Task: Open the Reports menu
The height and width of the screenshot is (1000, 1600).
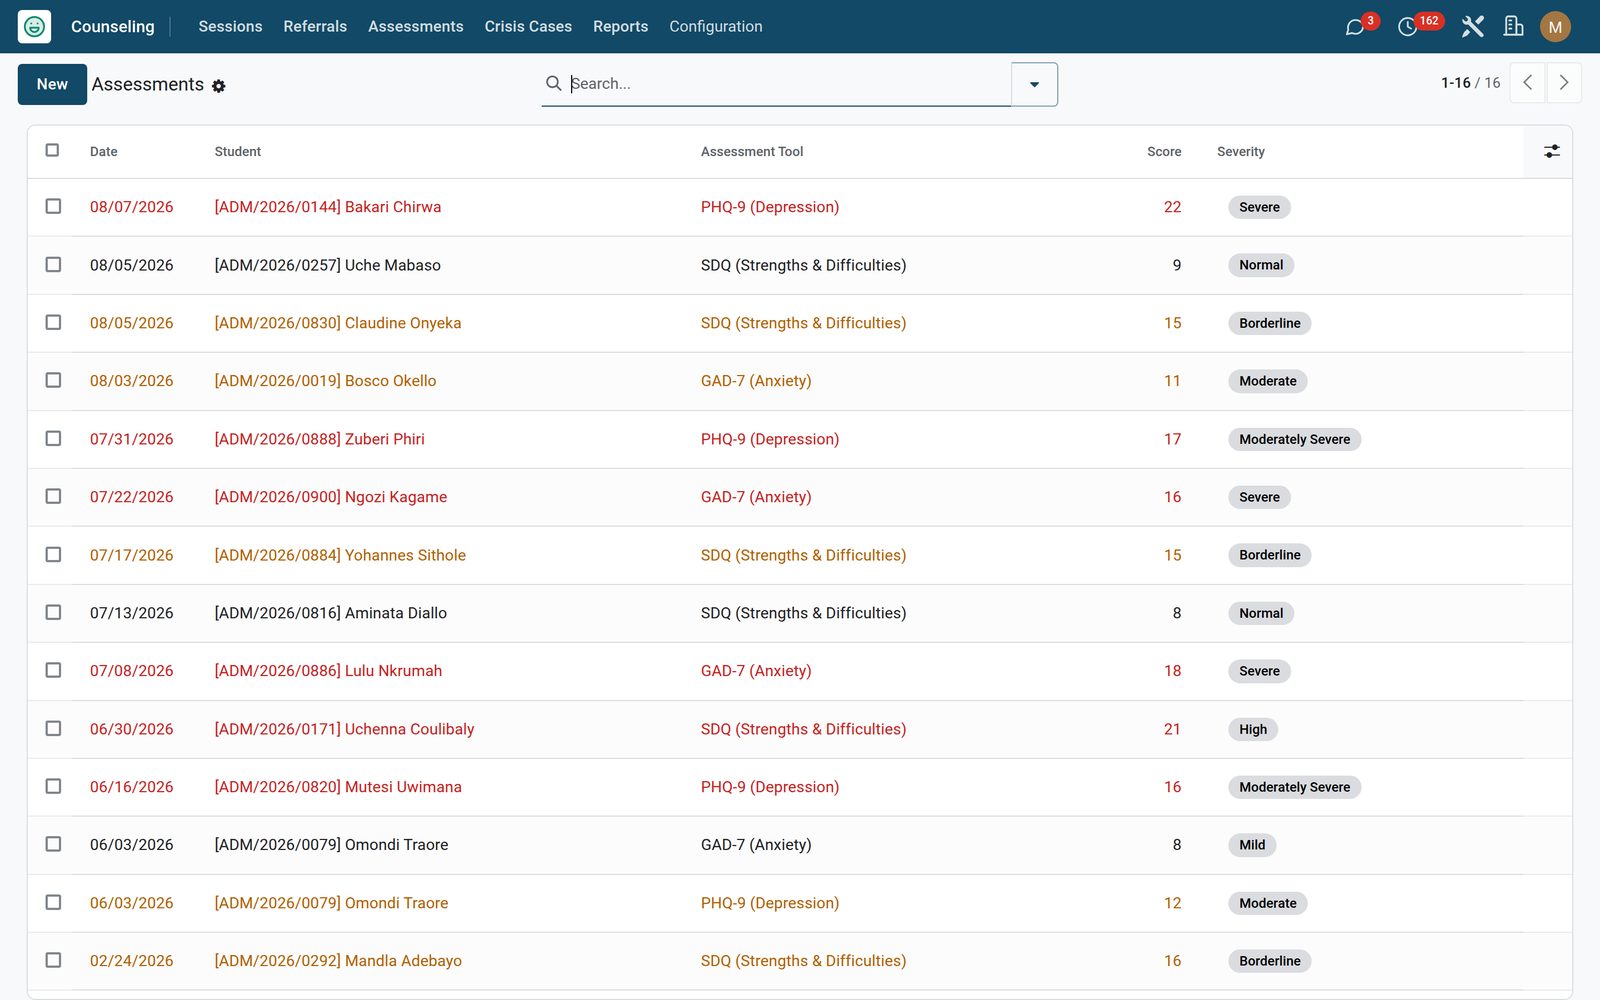Action: 620,27
